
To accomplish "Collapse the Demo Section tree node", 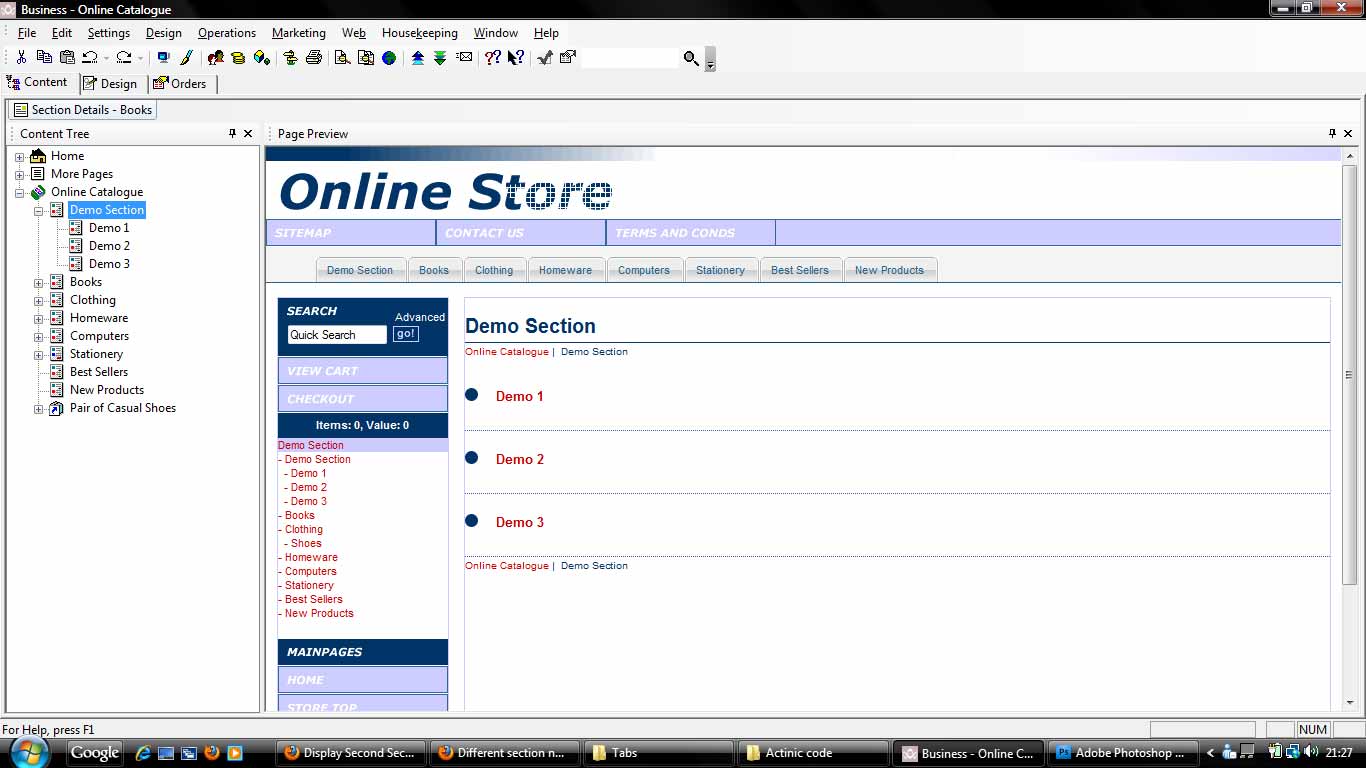I will pyautogui.click(x=39, y=210).
